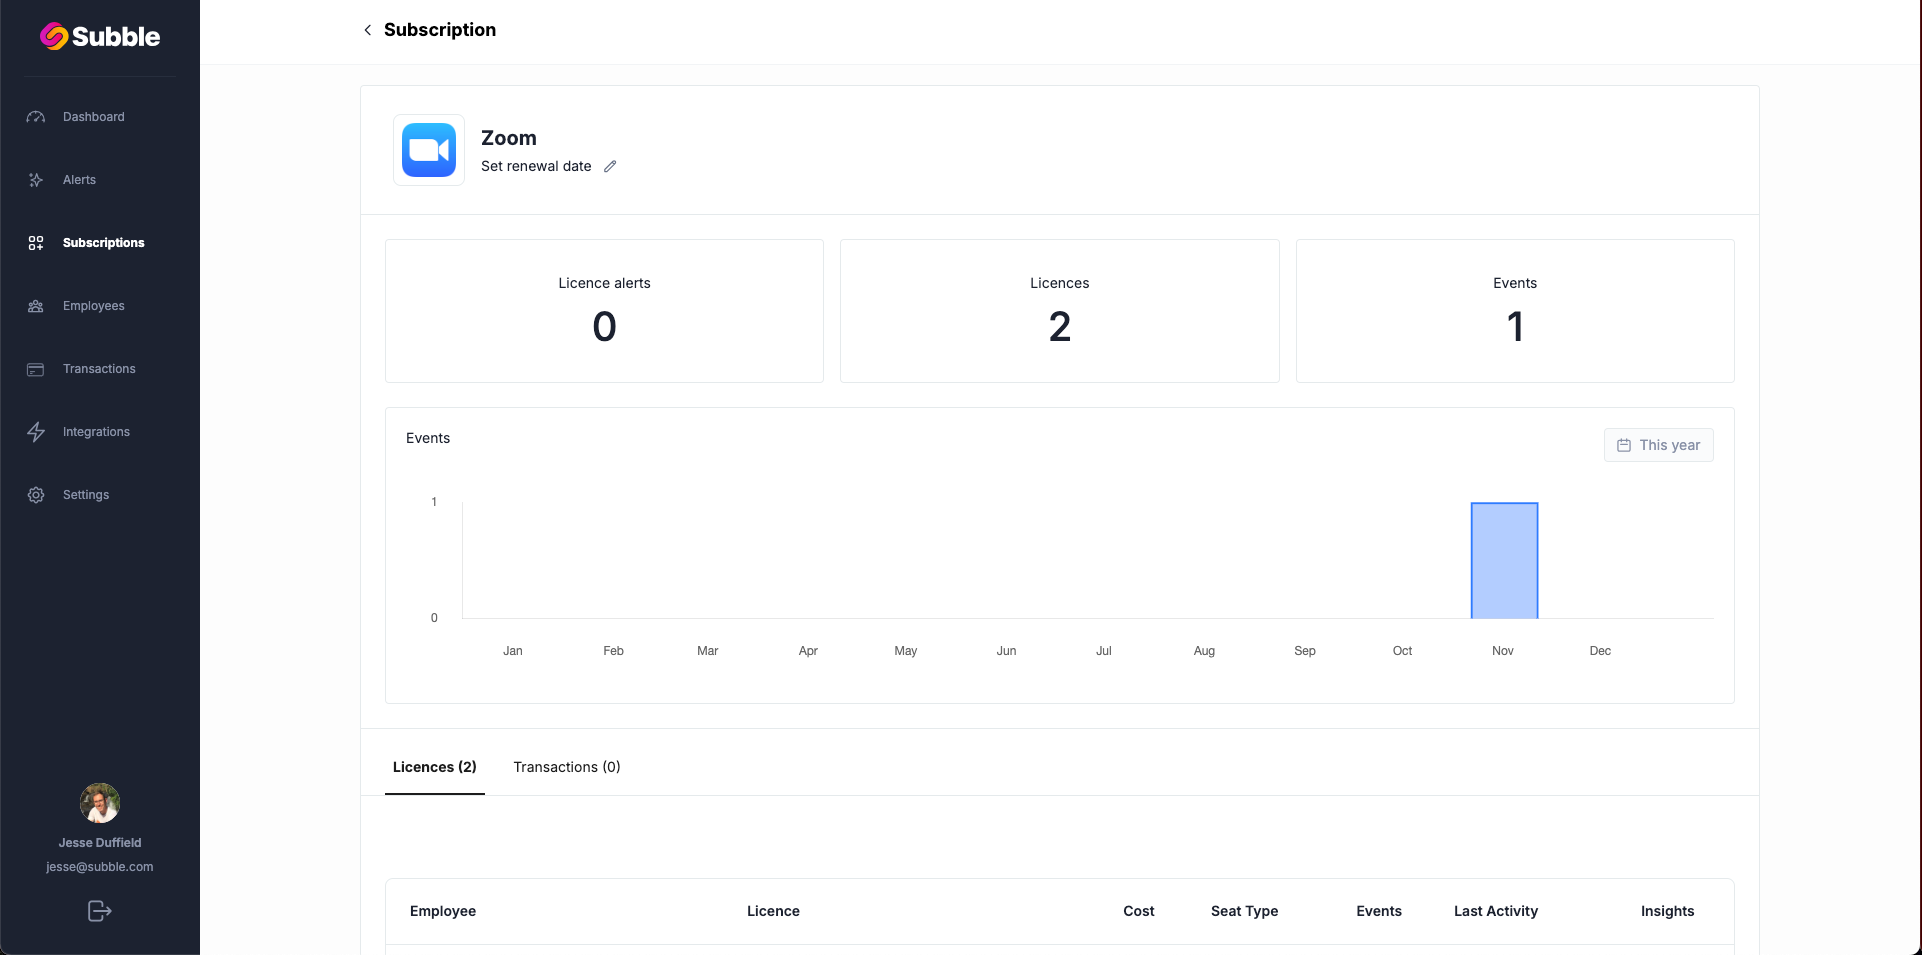Image resolution: width=1922 pixels, height=955 pixels.
Task: Click the Alerts sparkle icon
Action: [x=36, y=180]
